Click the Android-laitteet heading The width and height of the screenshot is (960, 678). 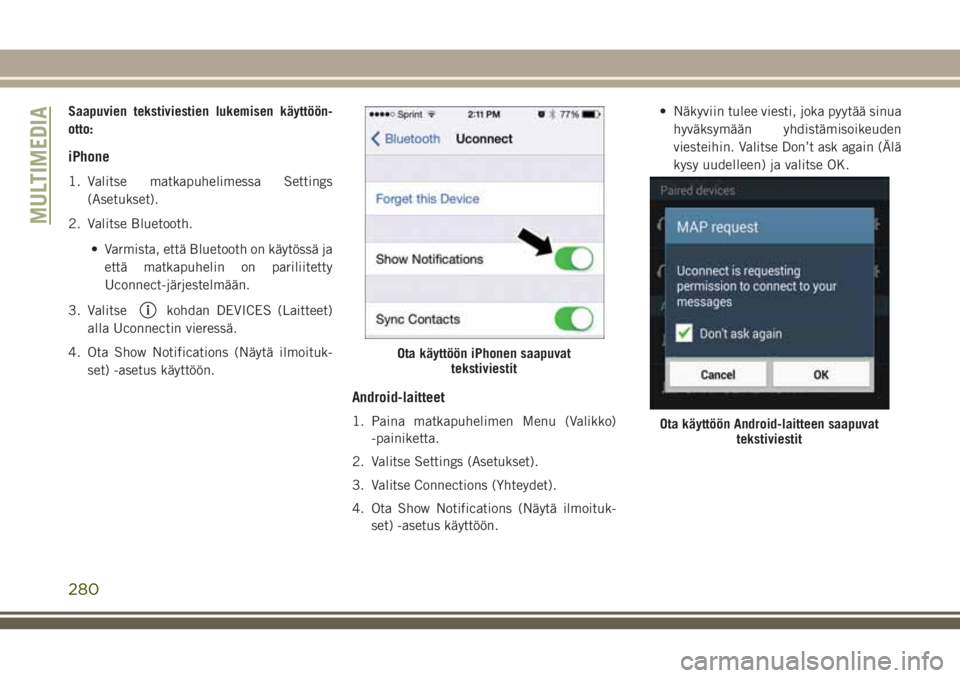399,397
